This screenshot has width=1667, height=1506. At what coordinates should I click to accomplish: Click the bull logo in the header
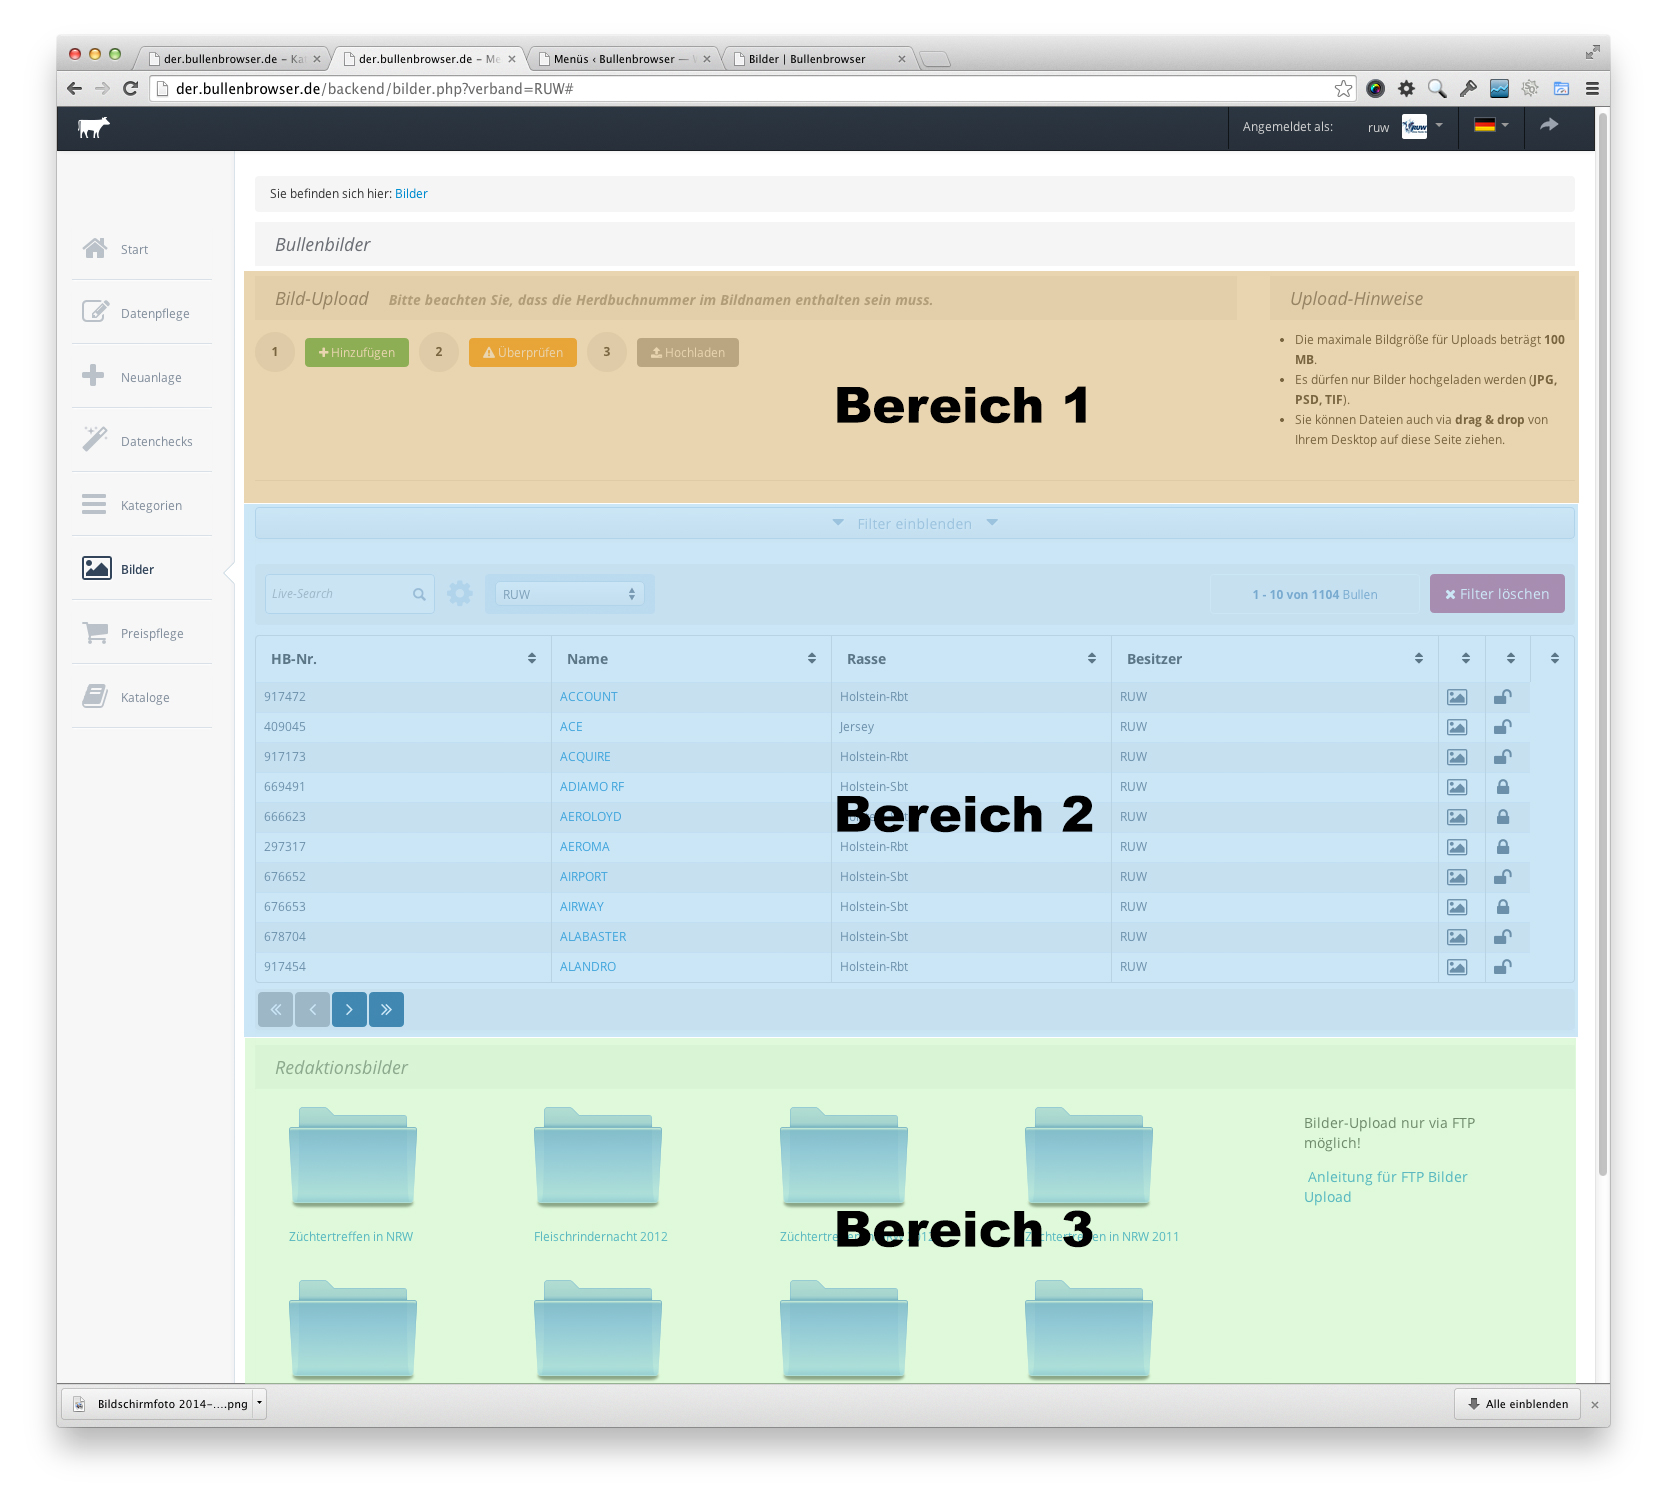[94, 128]
